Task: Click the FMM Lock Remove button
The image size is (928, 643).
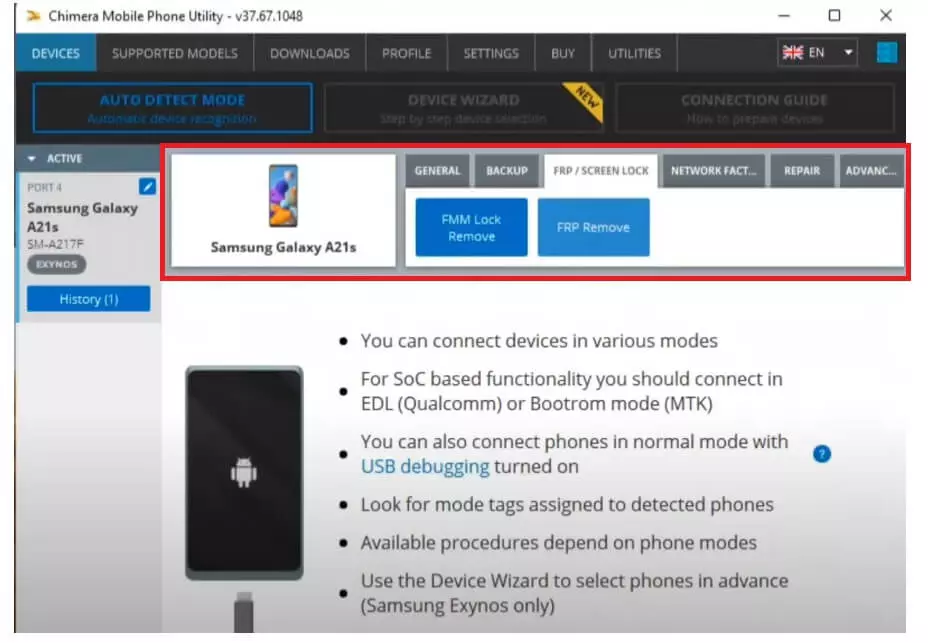Action: 470,227
